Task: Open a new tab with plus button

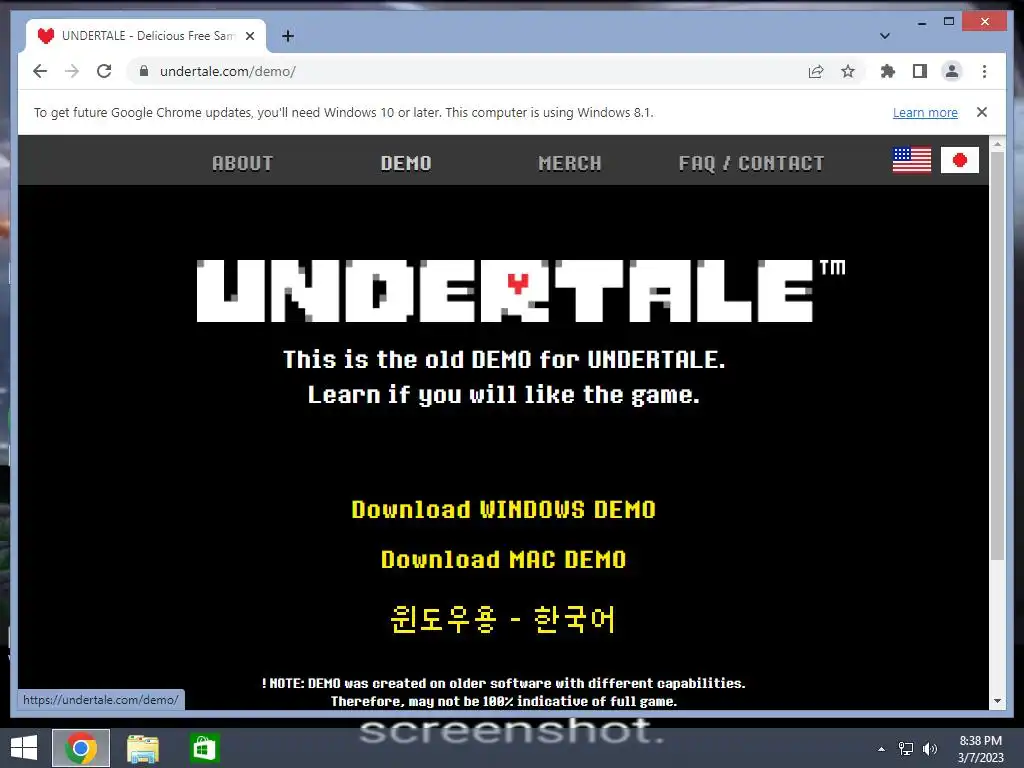Action: coord(287,36)
